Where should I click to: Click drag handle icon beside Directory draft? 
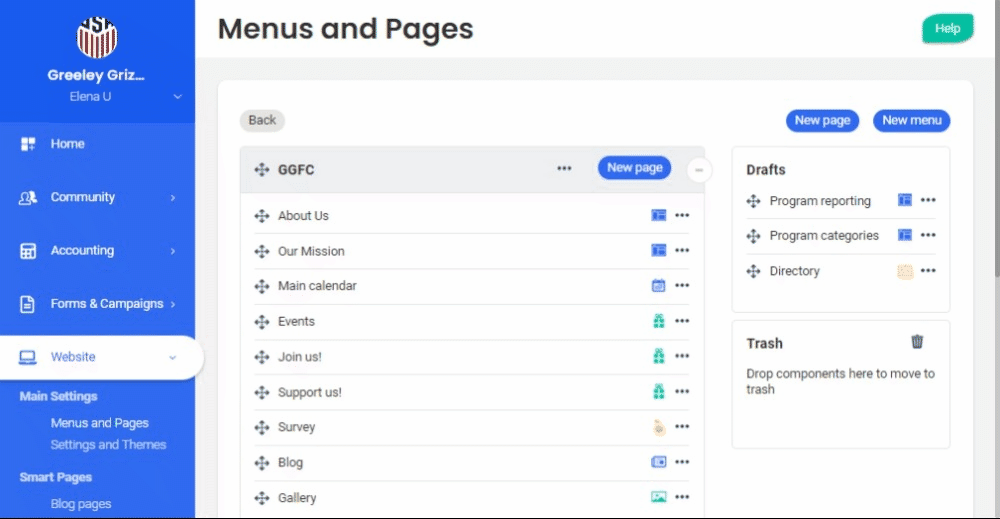pyautogui.click(x=754, y=271)
